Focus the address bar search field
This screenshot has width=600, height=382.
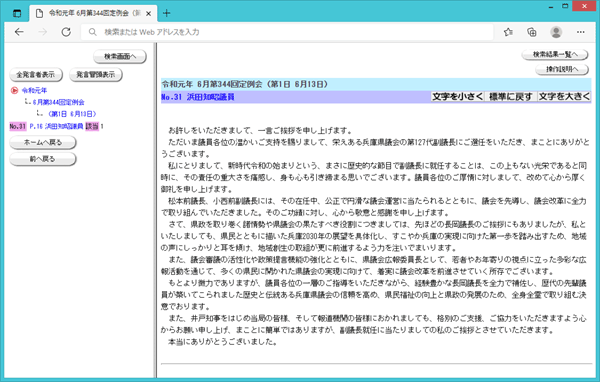coord(287,32)
